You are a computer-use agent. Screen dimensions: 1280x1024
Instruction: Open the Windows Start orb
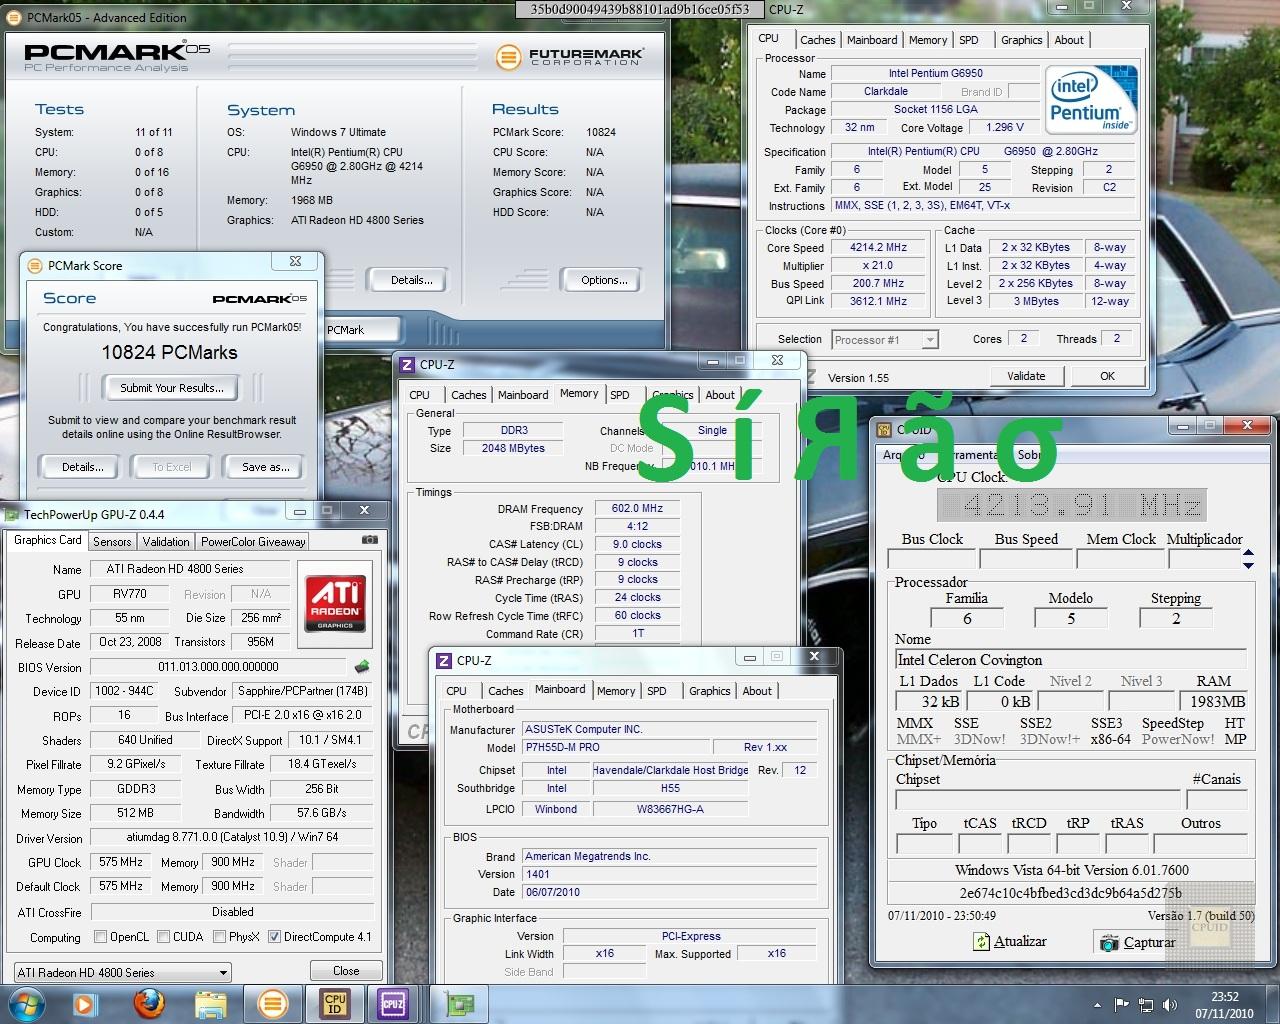tap(27, 1003)
